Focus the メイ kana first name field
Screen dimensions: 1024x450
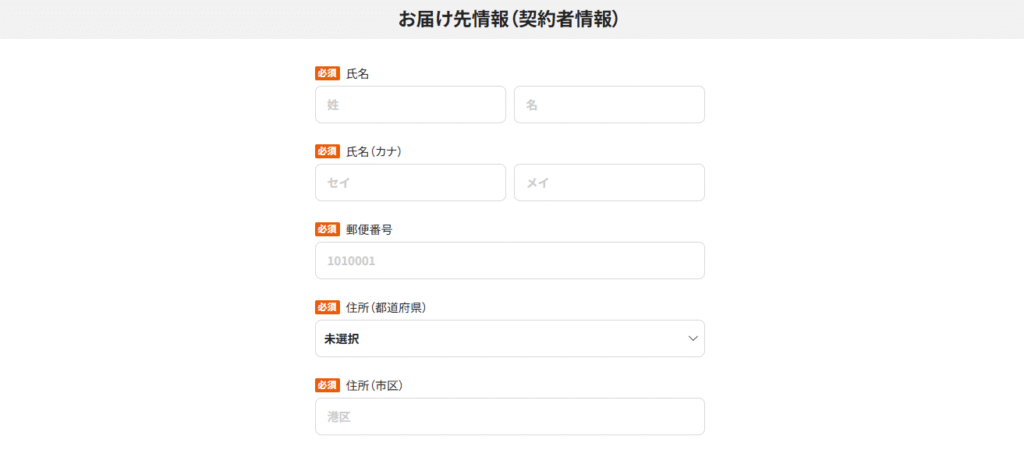pyautogui.click(x=609, y=183)
